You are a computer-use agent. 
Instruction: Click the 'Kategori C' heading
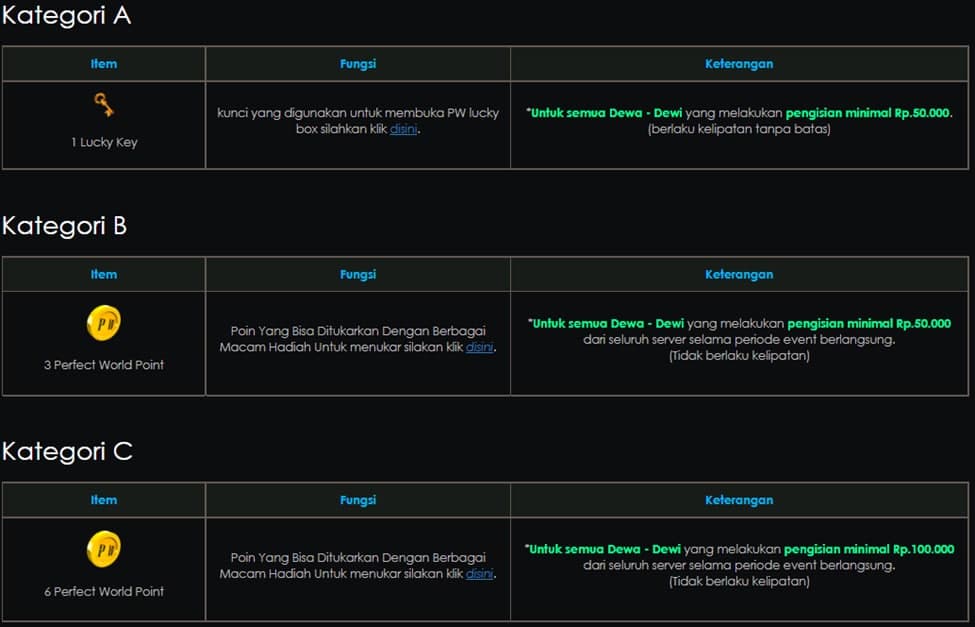[x=67, y=452]
